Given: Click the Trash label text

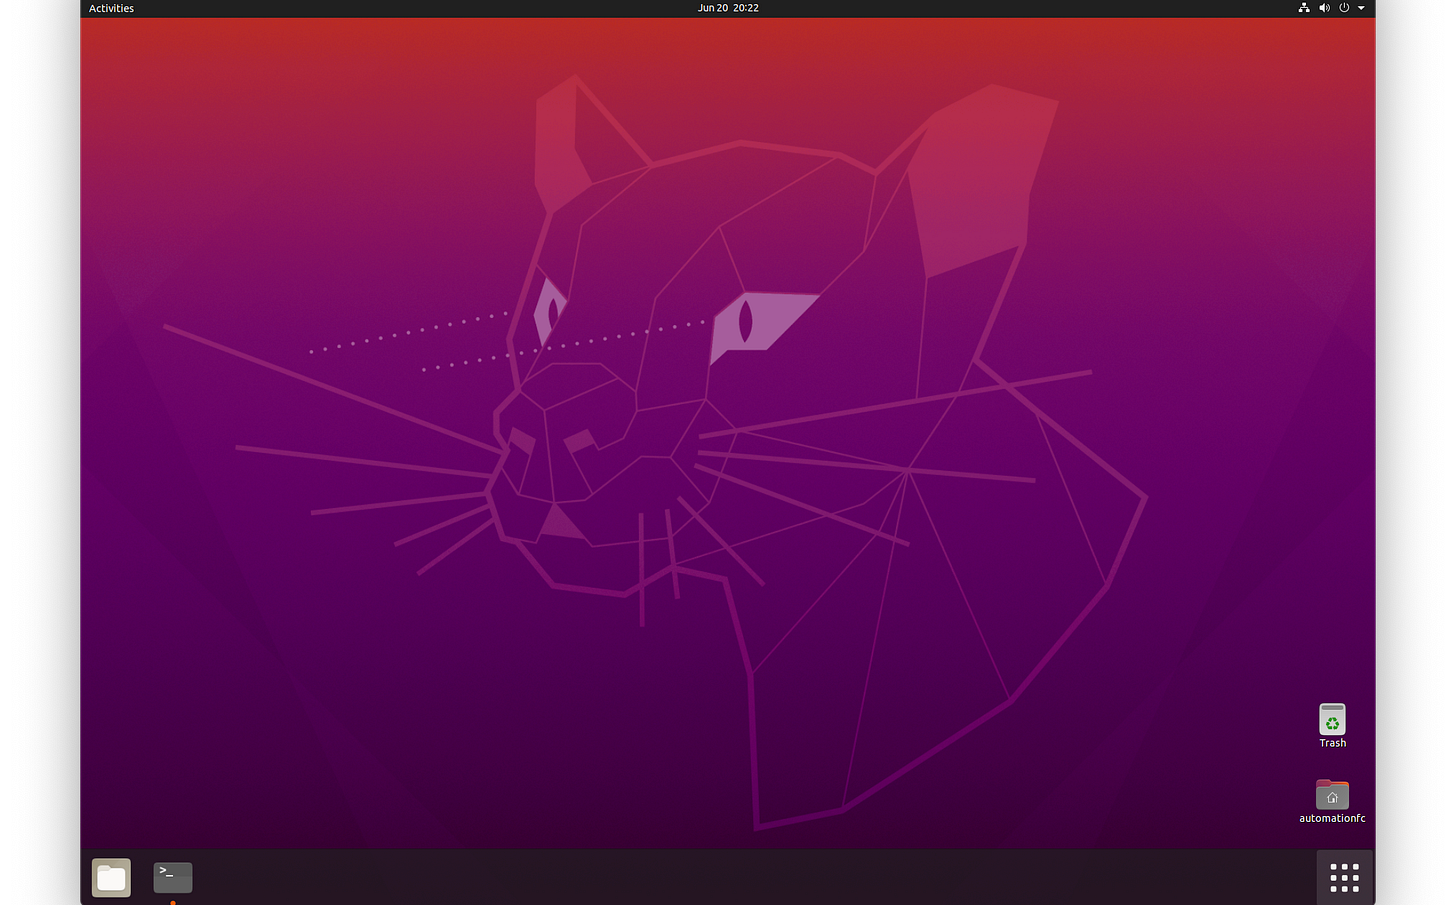Looking at the screenshot, I should point(1332,743).
